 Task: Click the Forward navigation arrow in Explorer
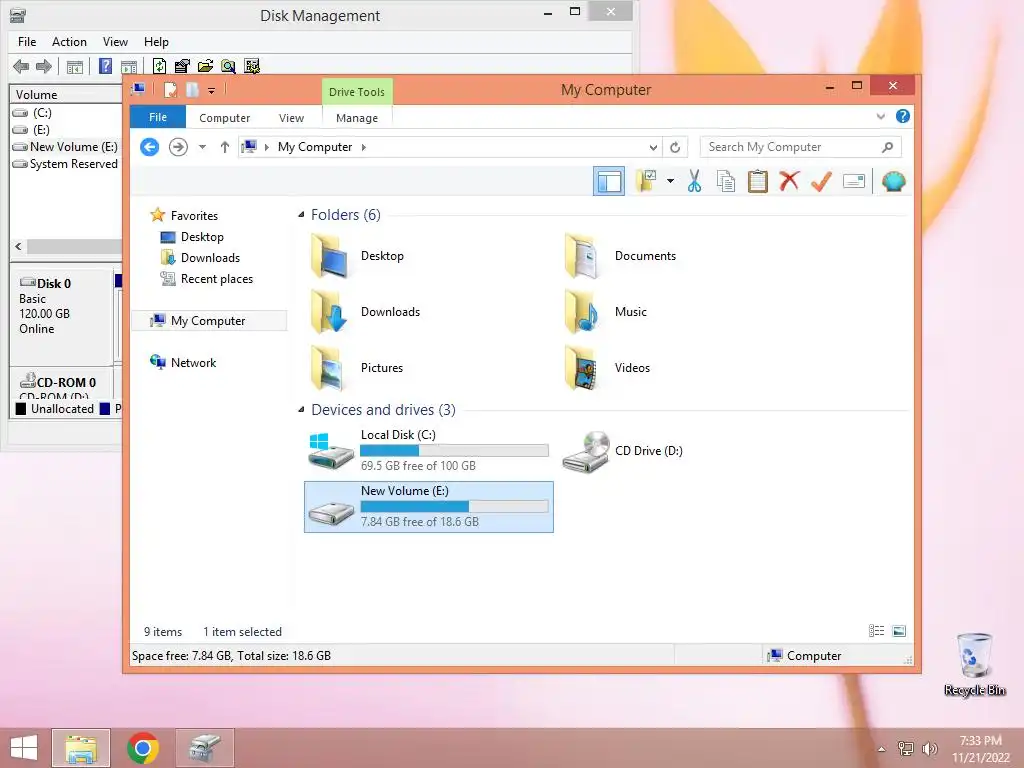(178, 147)
